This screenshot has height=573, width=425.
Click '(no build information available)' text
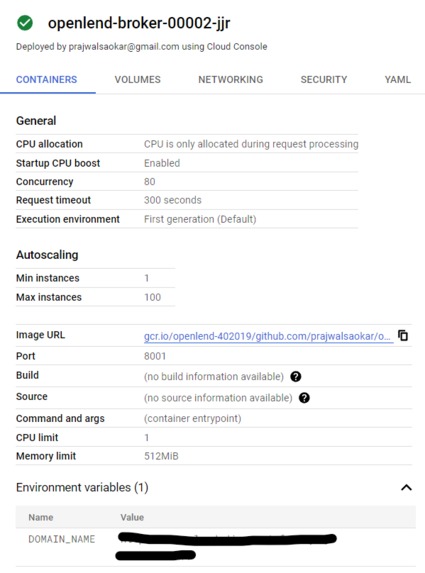(x=214, y=376)
